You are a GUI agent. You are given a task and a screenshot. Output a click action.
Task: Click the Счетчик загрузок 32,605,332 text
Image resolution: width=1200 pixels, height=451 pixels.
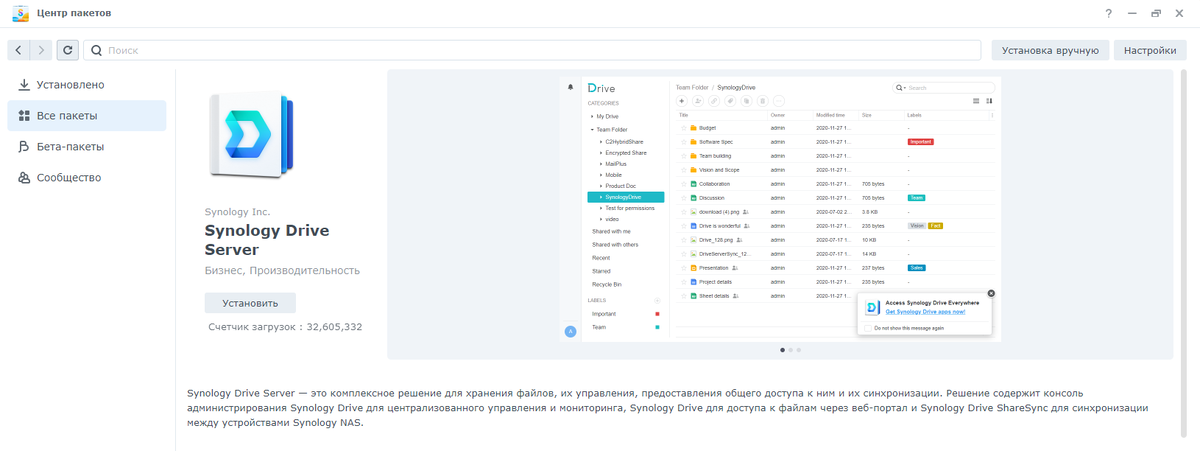(x=285, y=327)
